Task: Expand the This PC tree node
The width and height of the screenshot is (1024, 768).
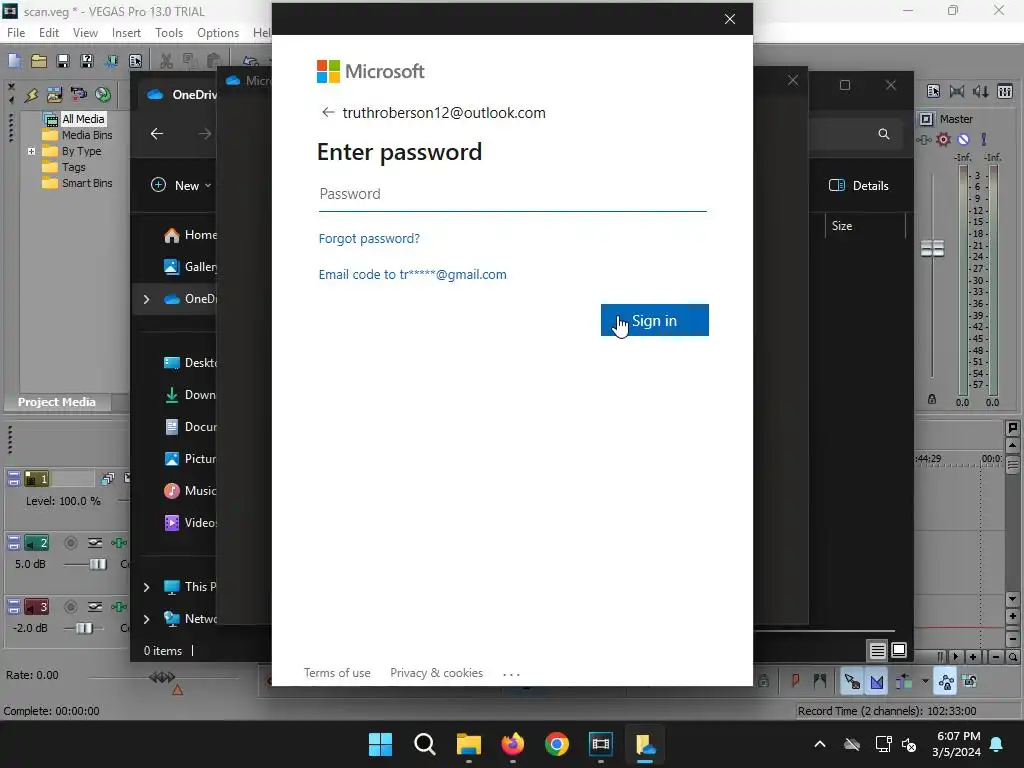Action: point(146,587)
